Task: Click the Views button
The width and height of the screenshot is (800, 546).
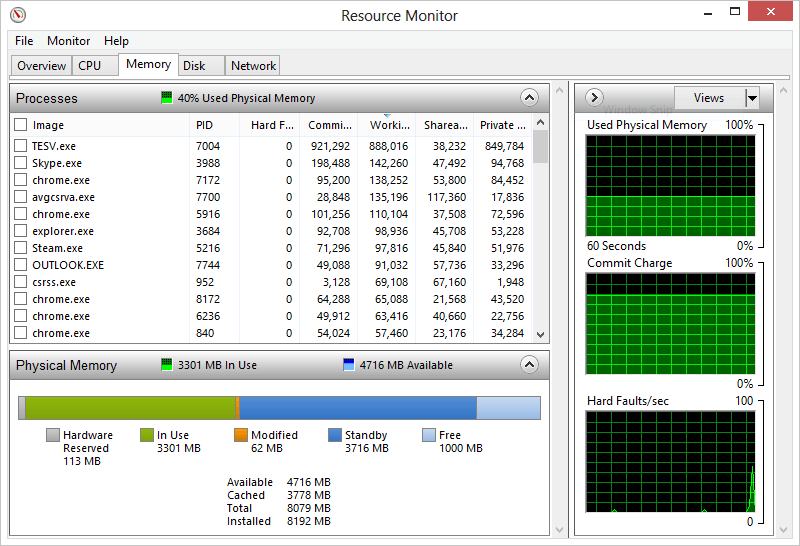Action: coord(709,97)
